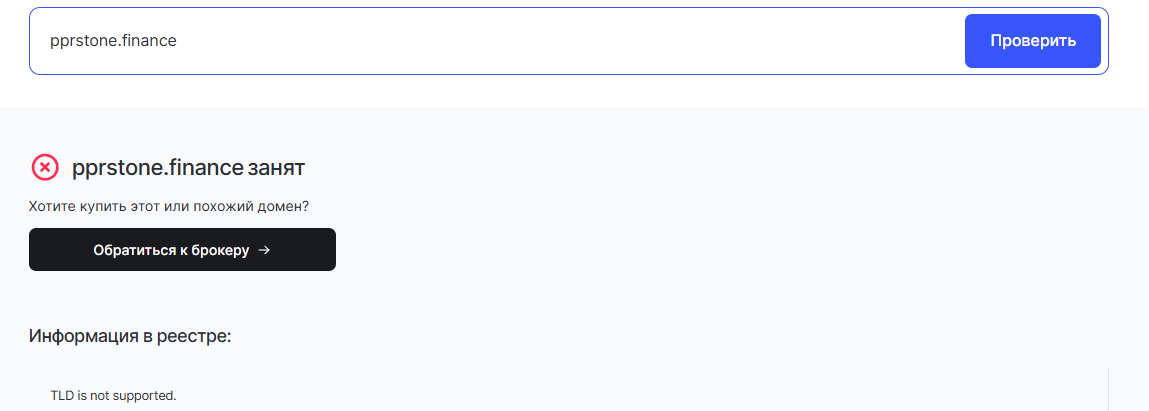Click the arrow icon in broker button
The height and width of the screenshot is (411, 1149).
click(264, 250)
